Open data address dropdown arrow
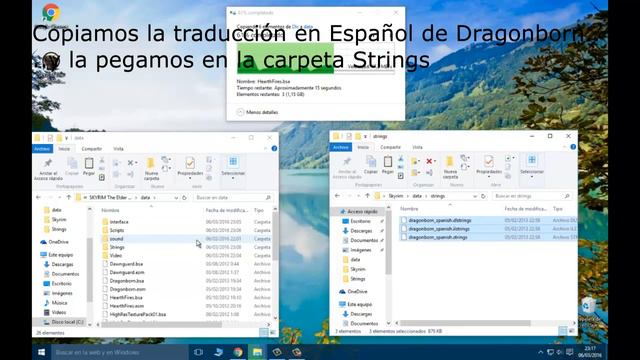 pyautogui.click(x=176, y=198)
